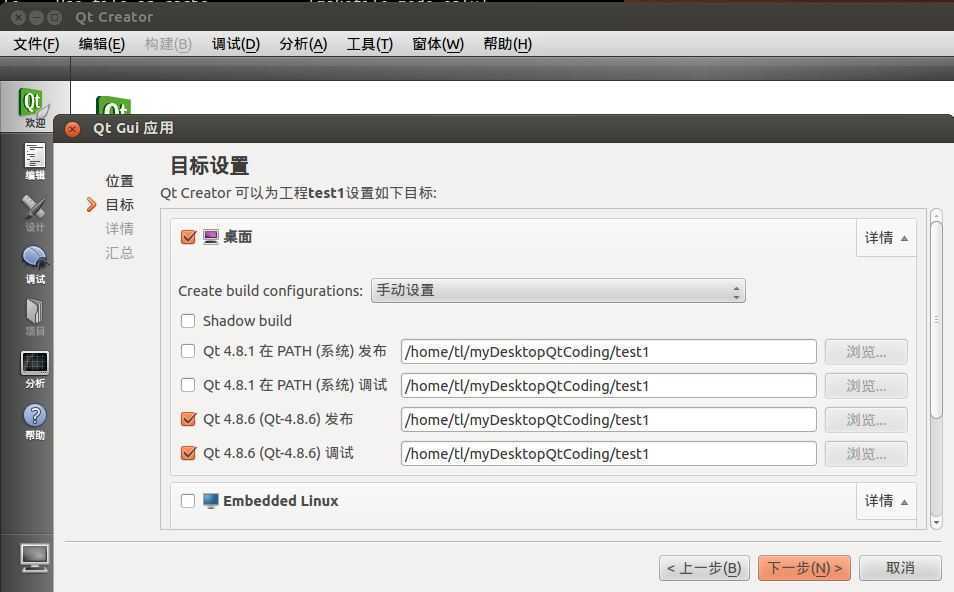This screenshot has height=592, width=954.
Task: Close the Qt Gui 应用 wizard dialog
Action: click(72, 129)
